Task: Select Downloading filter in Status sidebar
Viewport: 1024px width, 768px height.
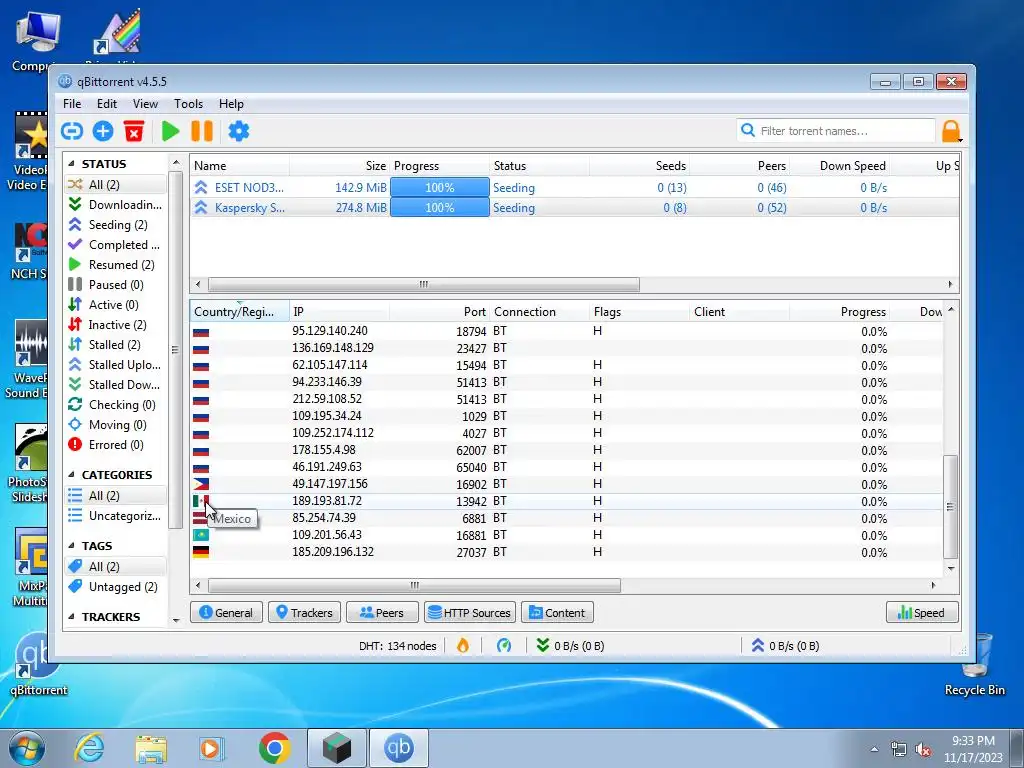Action: (x=116, y=204)
